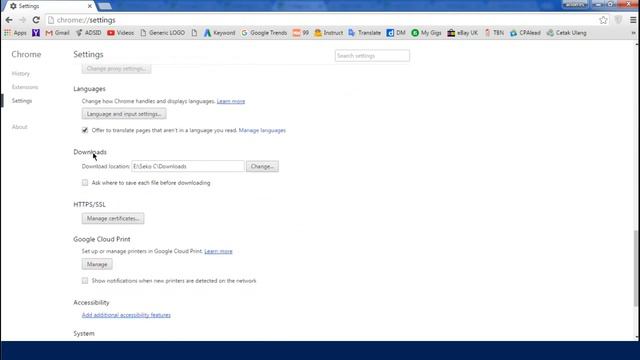Open the Gmail bookmark
The height and width of the screenshot is (360, 640).
57,33
